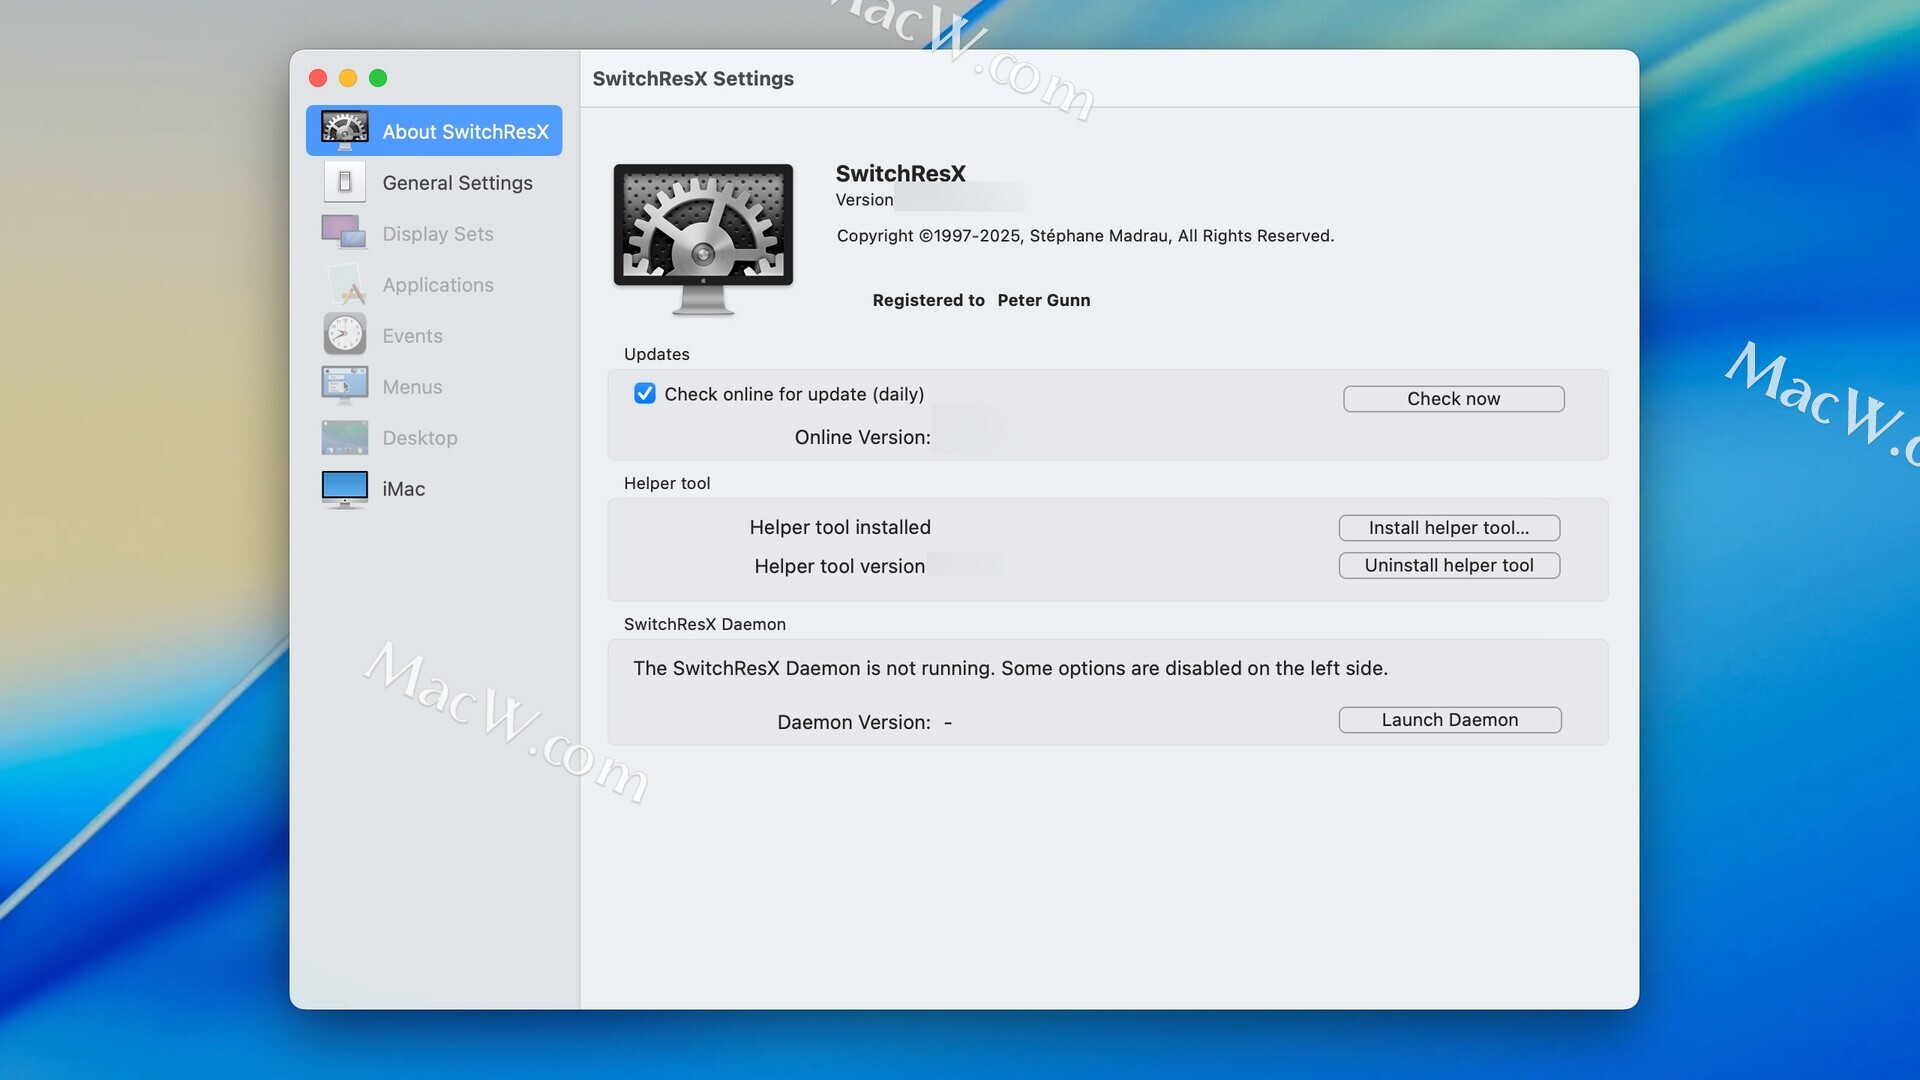Click the Desktop sidebar icon
Screen dimensions: 1920x1080
(344, 437)
